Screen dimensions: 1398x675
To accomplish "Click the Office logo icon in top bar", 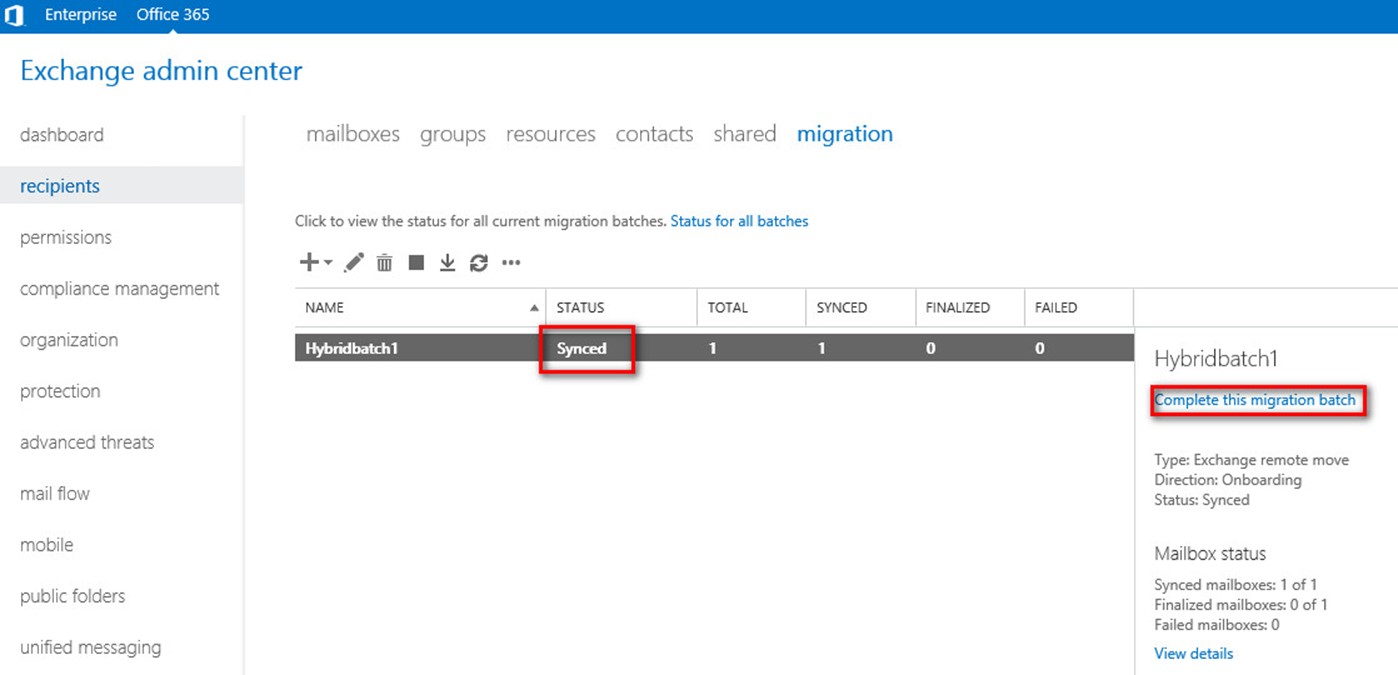I will pos(14,16).
